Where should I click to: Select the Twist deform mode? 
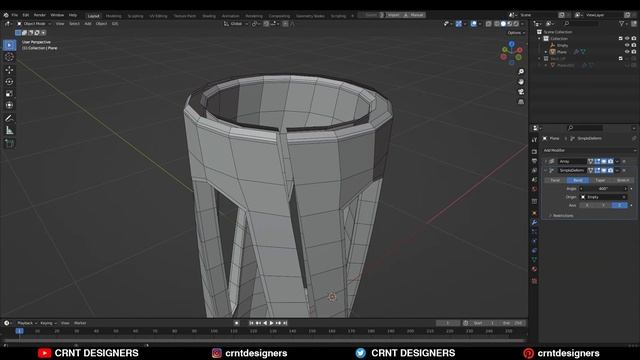[556, 180]
